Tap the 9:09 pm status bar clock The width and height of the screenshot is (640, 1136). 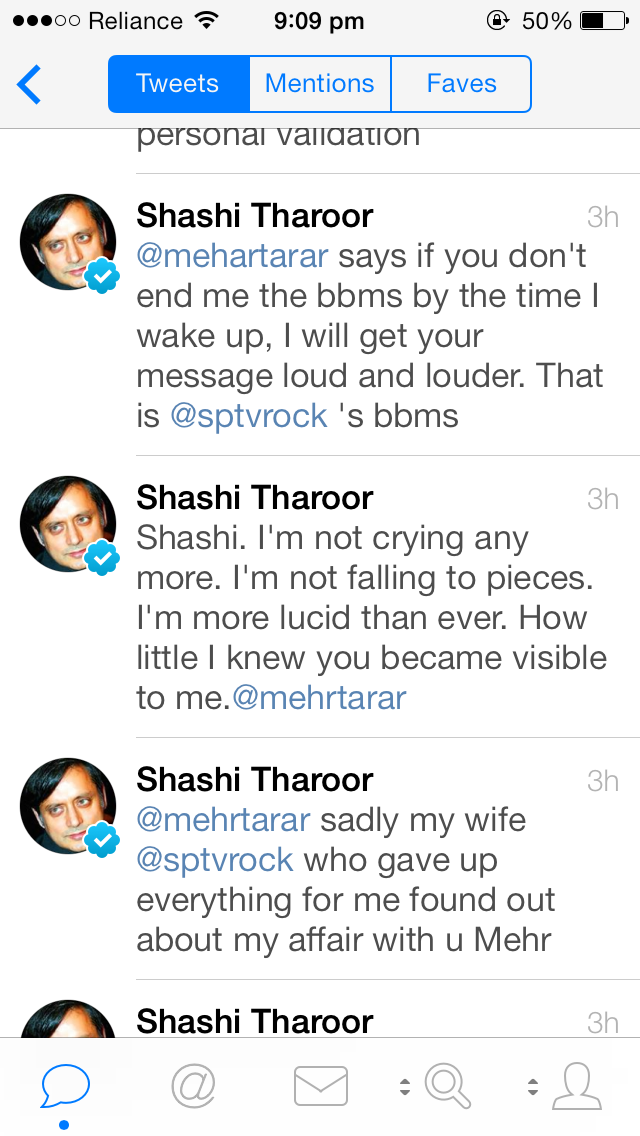coord(321,20)
